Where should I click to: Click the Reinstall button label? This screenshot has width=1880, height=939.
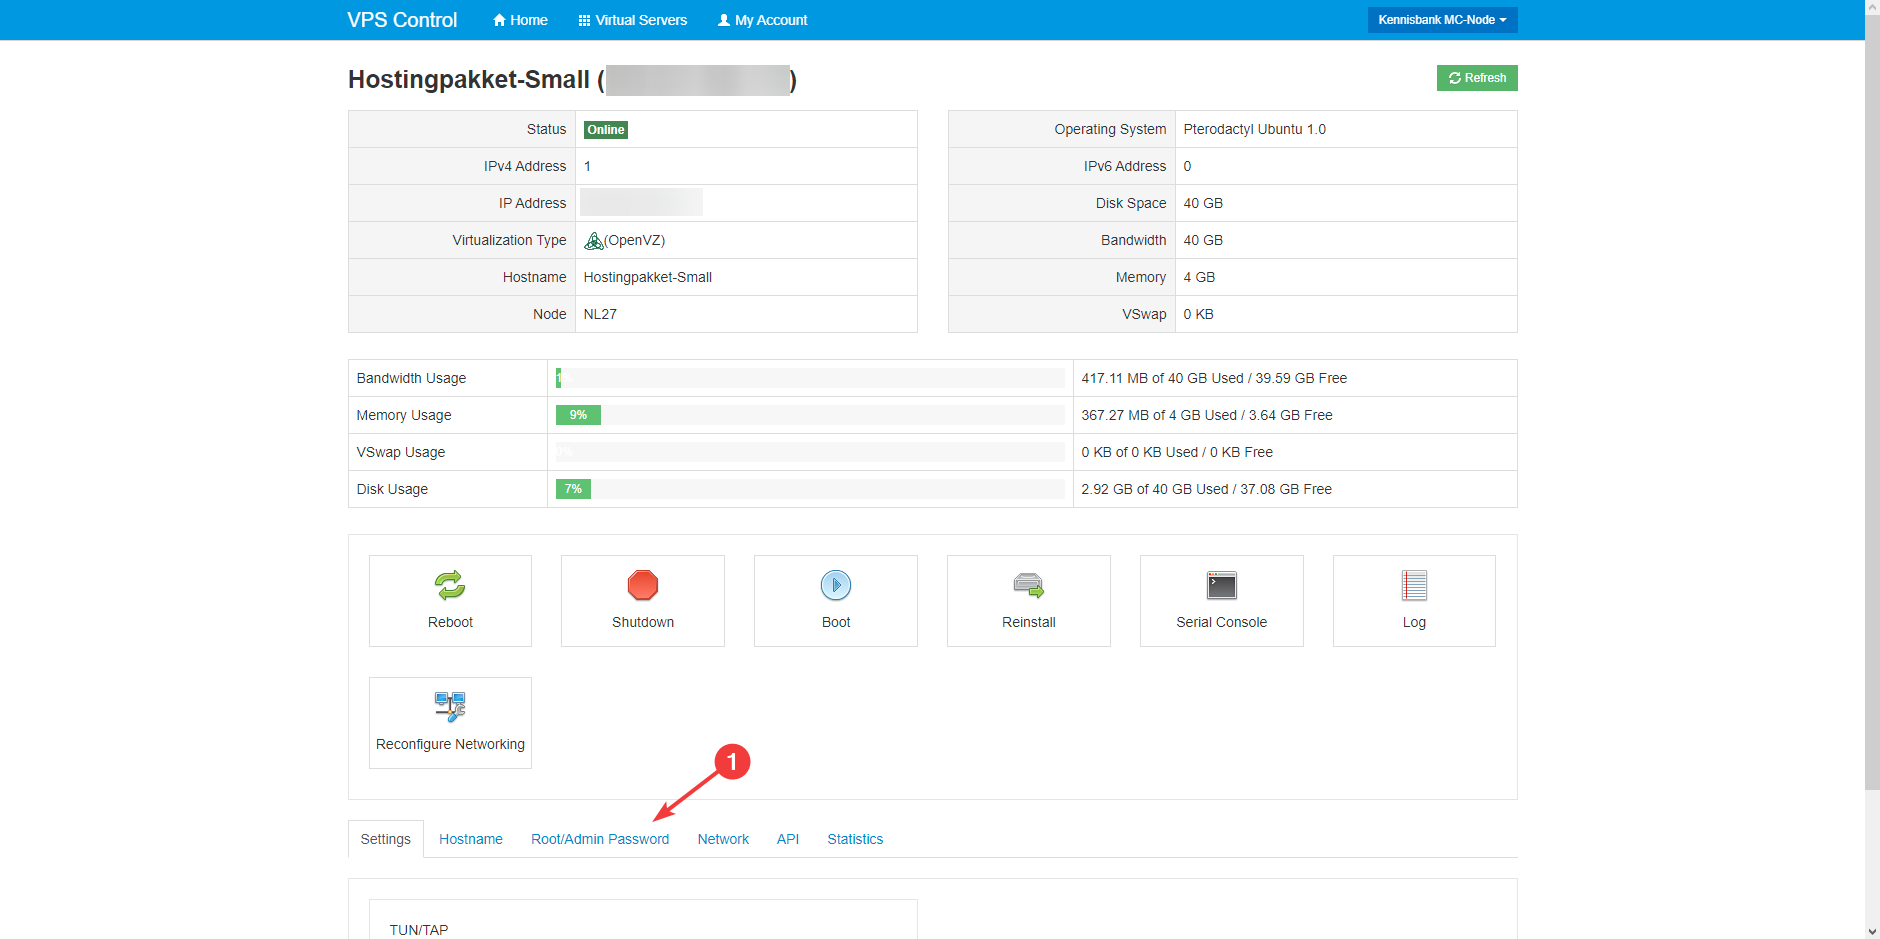1029,622
